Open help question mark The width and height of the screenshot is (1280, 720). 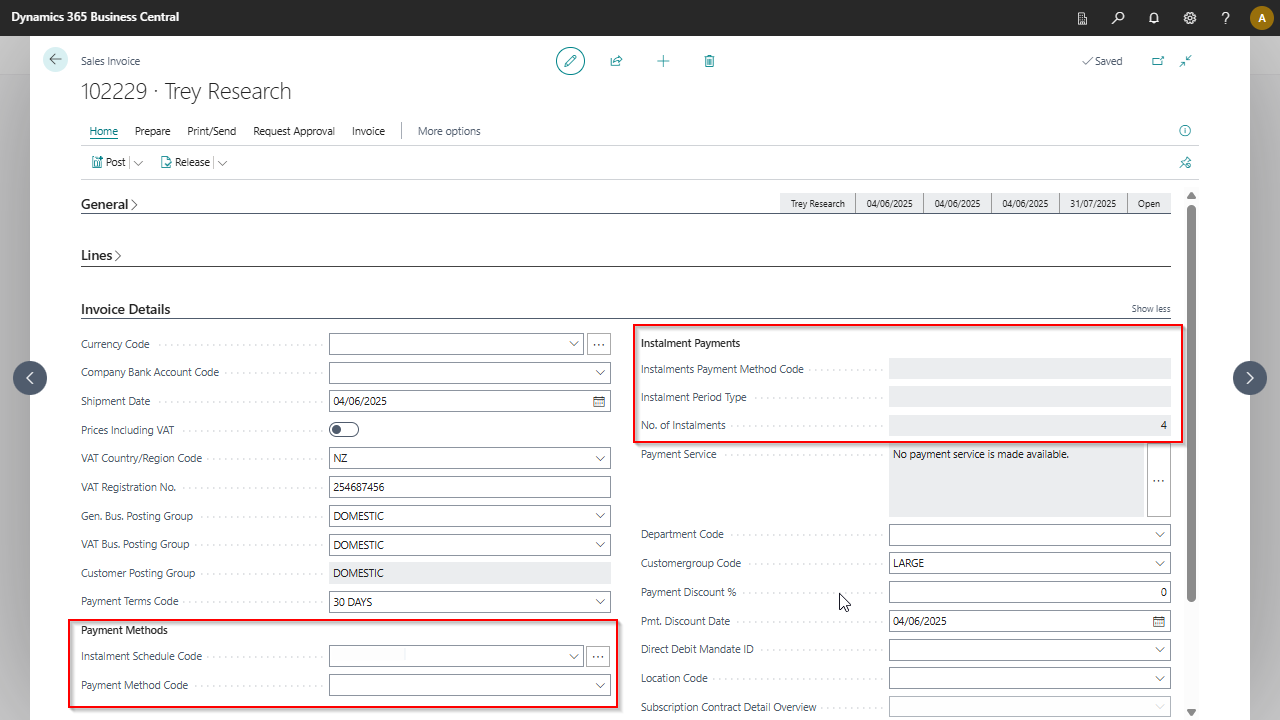(x=1226, y=18)
